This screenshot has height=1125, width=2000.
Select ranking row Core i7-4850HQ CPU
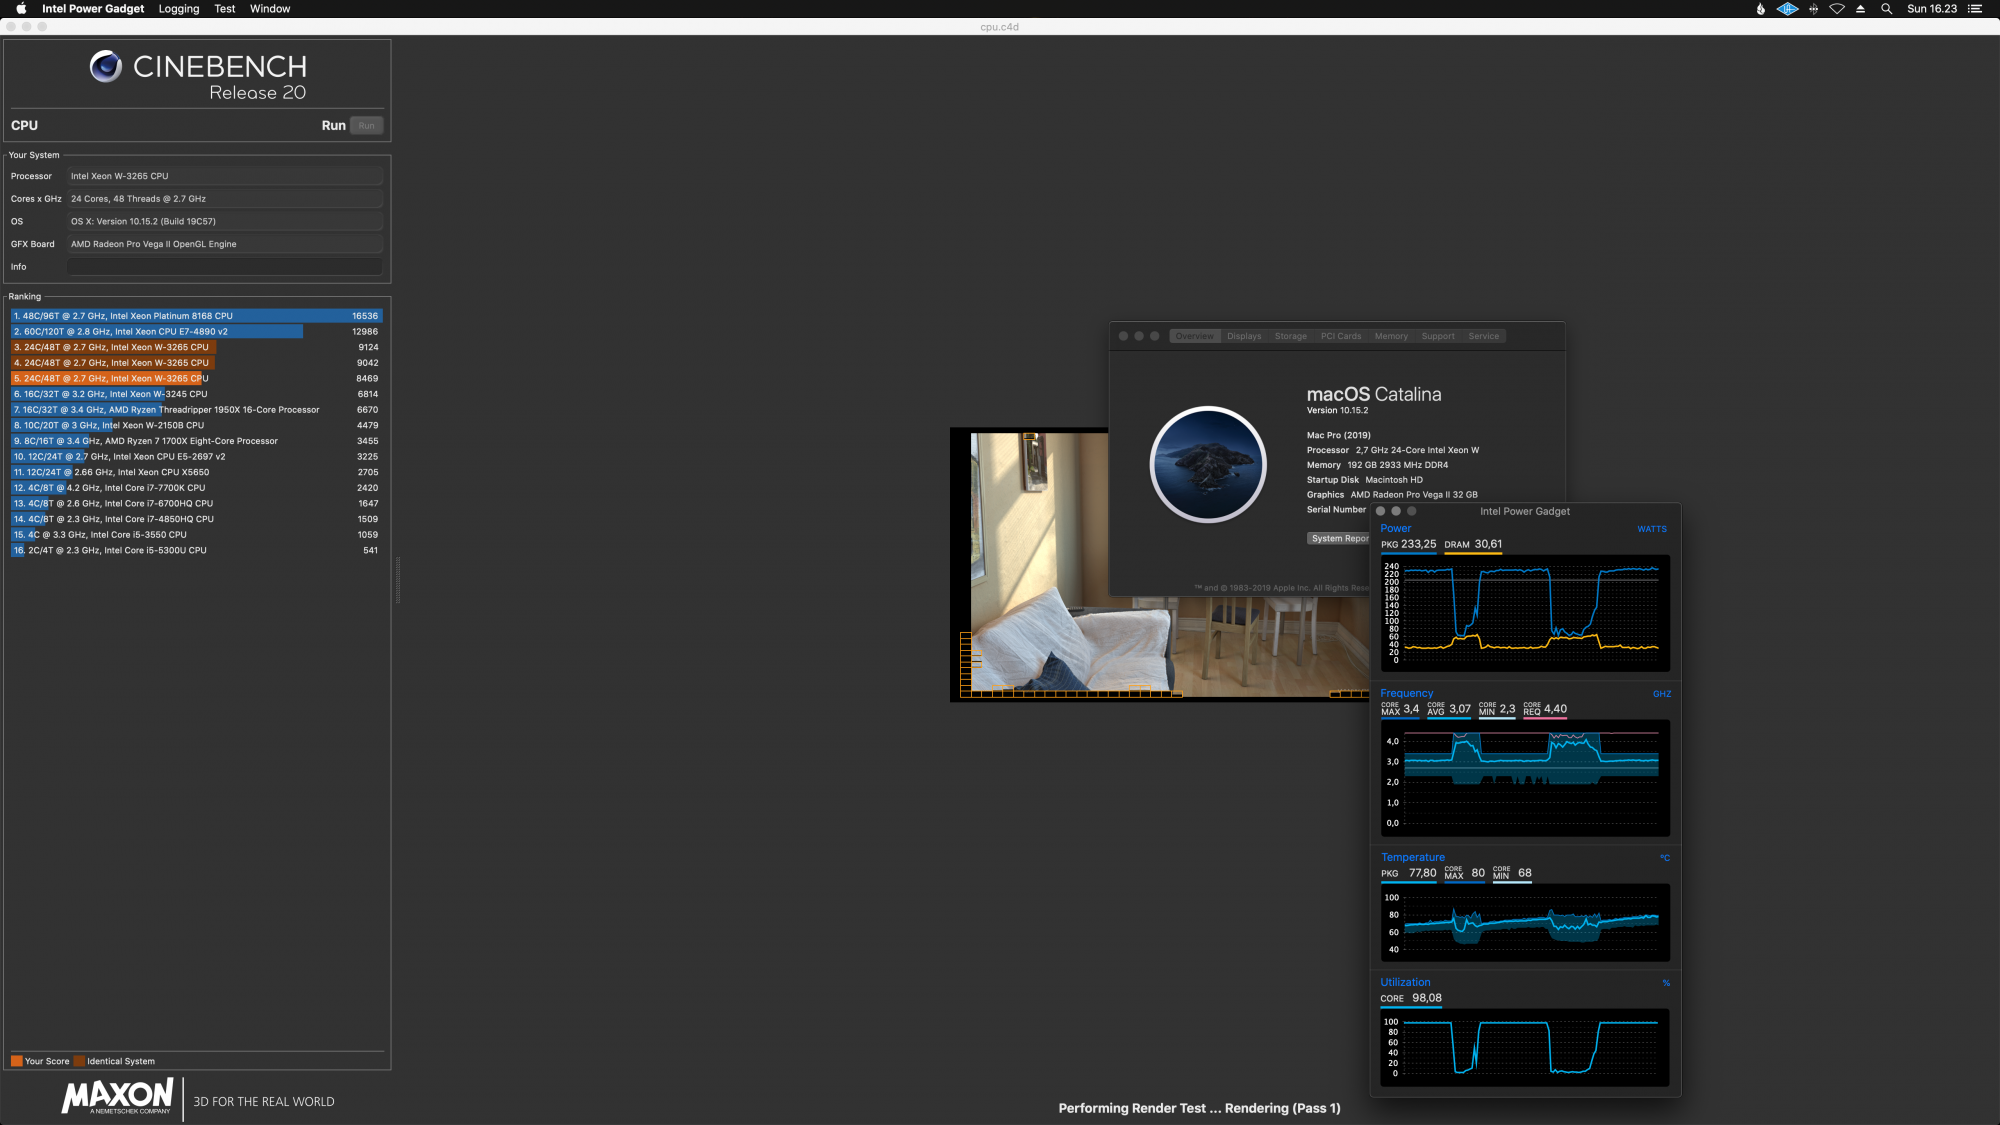(x=196, y=519)
